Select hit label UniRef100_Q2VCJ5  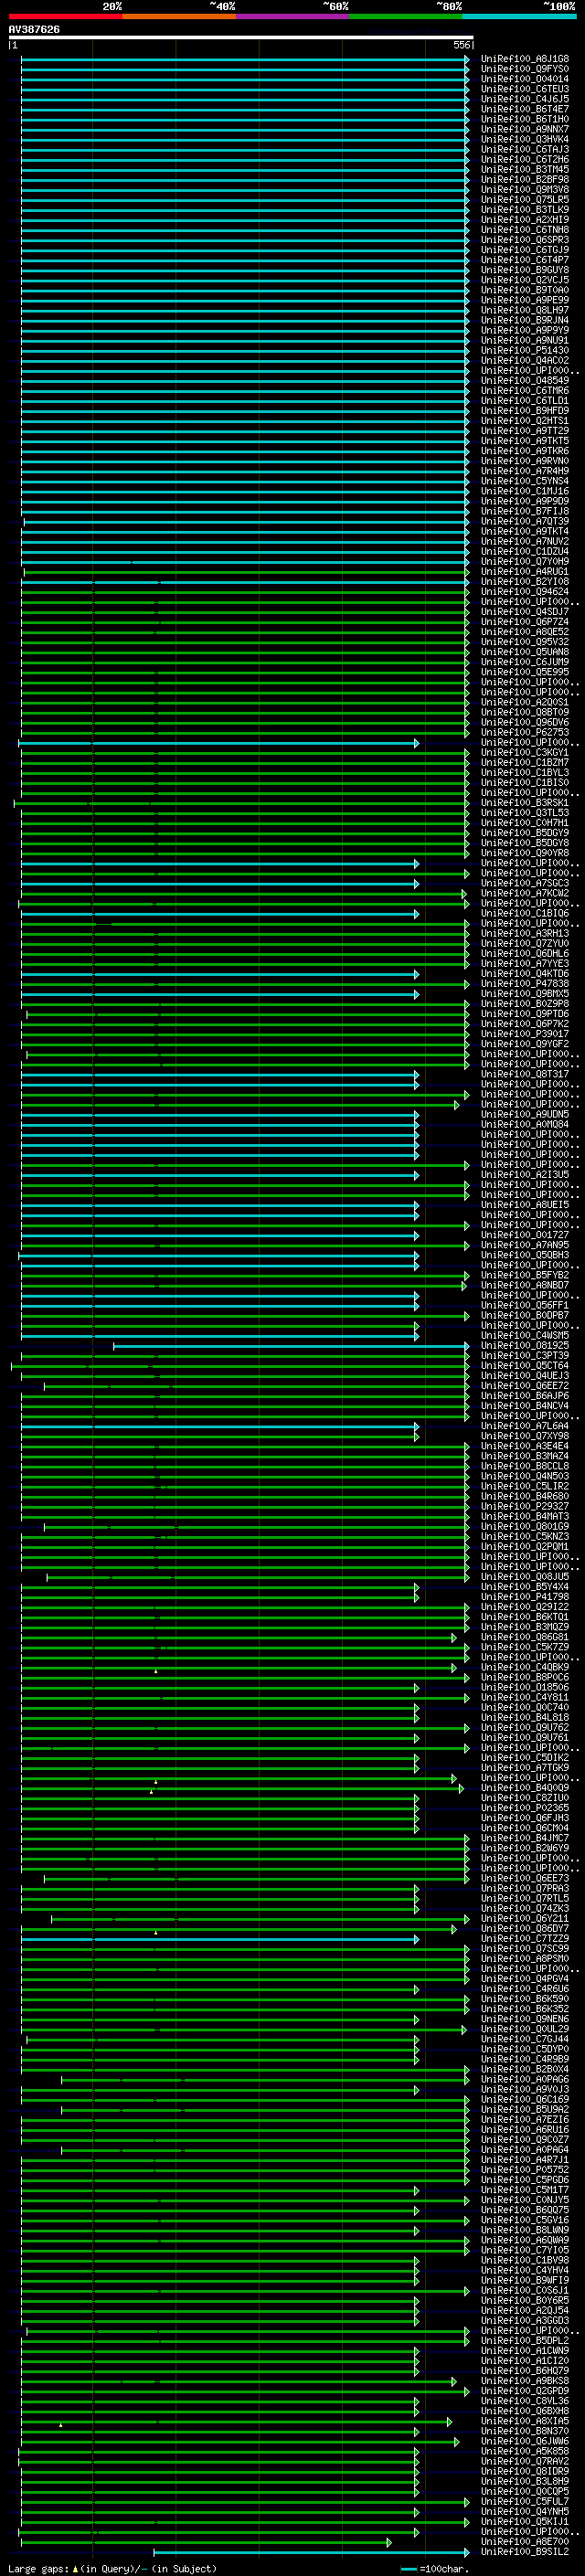pos(525,280)
